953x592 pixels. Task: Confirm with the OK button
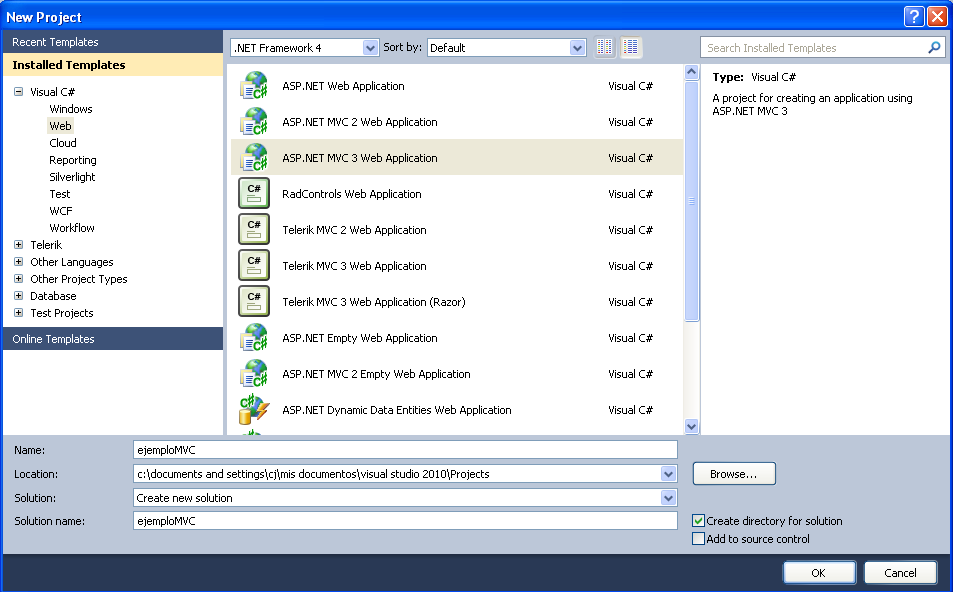[818, 571]
